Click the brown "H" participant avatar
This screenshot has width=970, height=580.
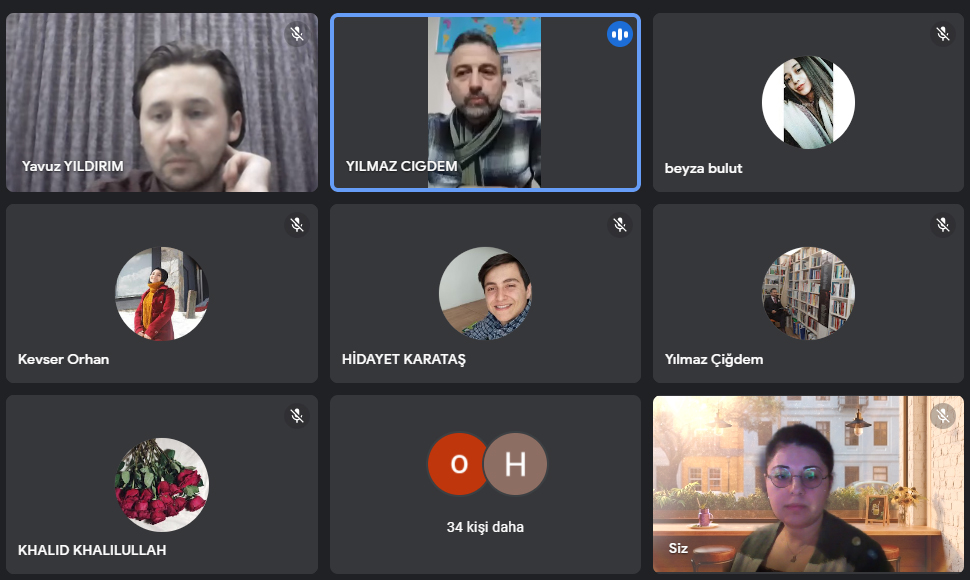[515, 464]
